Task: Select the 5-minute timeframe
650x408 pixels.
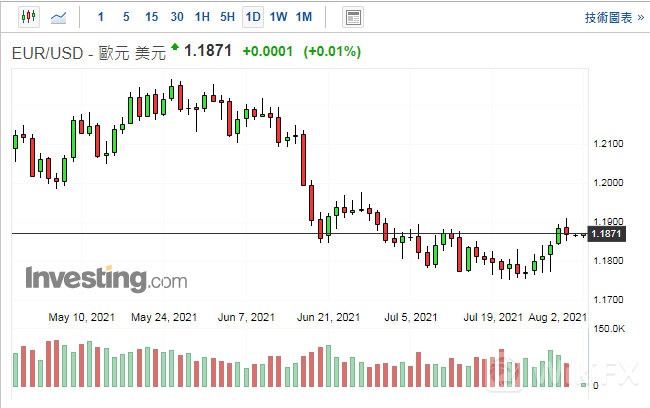Action: point(125,17)
